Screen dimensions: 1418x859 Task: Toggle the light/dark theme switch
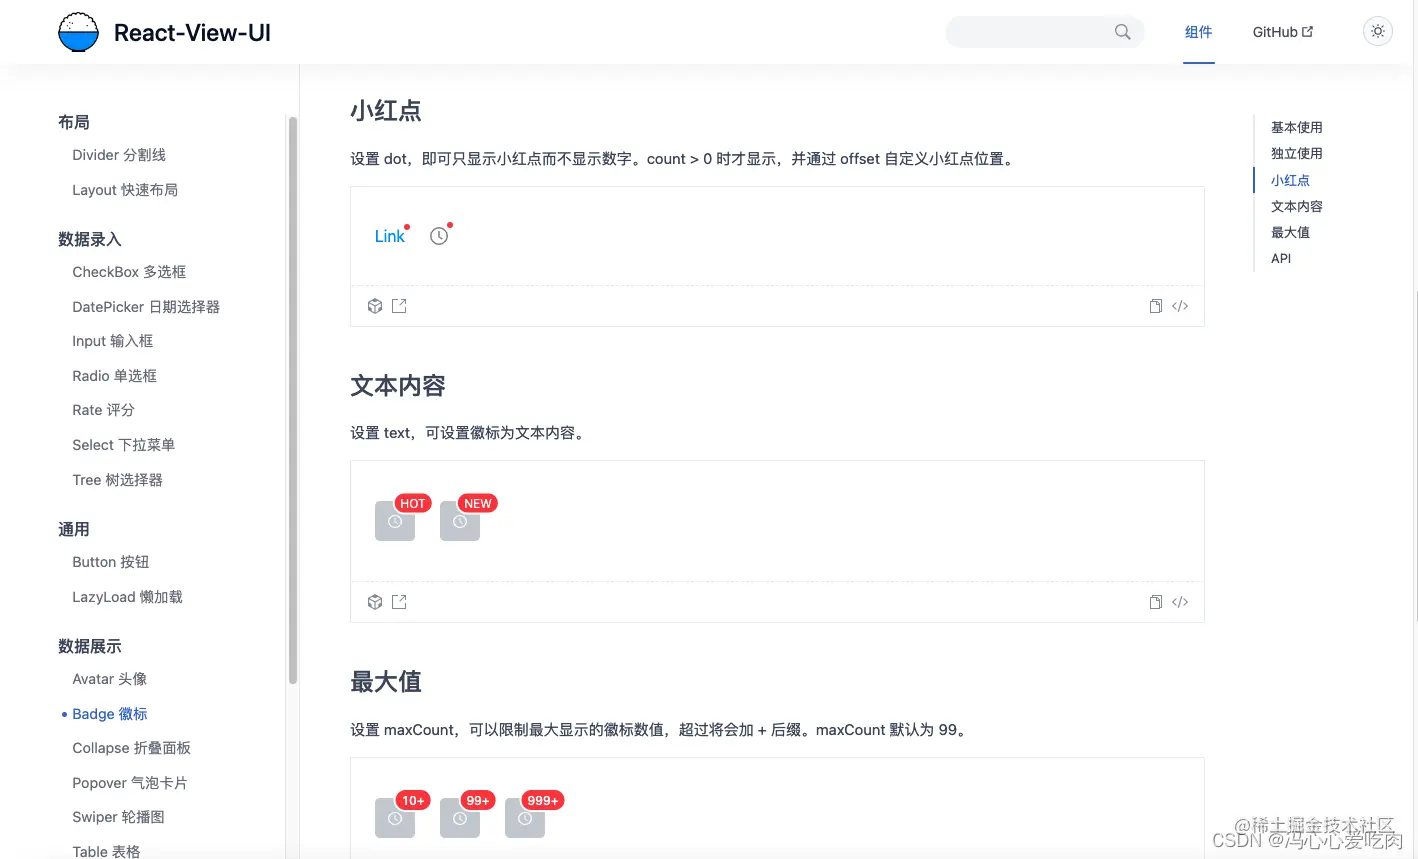[x=1377, y=31]
